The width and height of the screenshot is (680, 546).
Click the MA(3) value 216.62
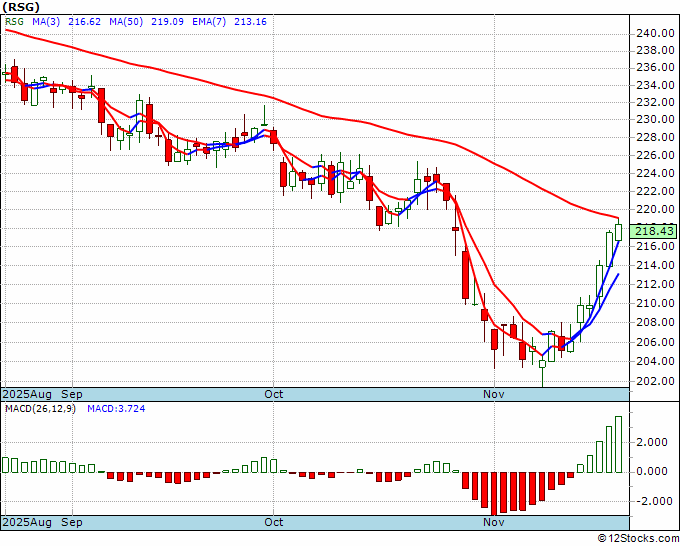[x=85, y=22]
